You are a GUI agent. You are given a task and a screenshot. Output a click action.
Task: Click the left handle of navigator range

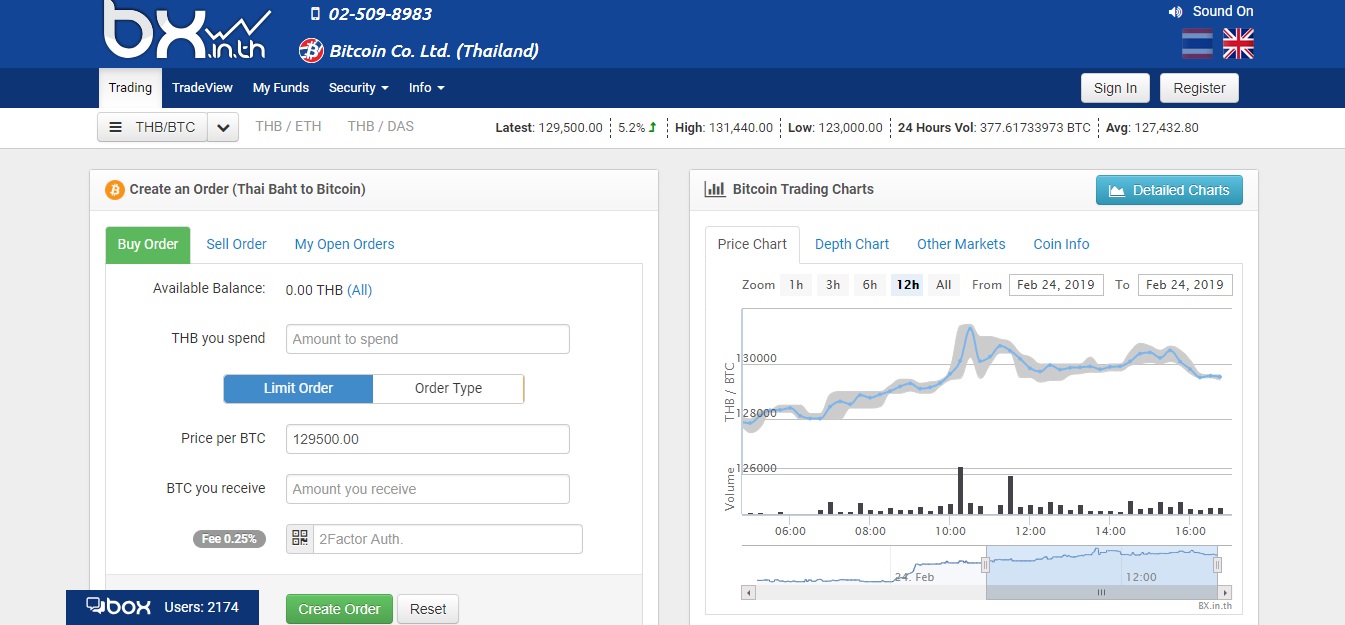985,566
